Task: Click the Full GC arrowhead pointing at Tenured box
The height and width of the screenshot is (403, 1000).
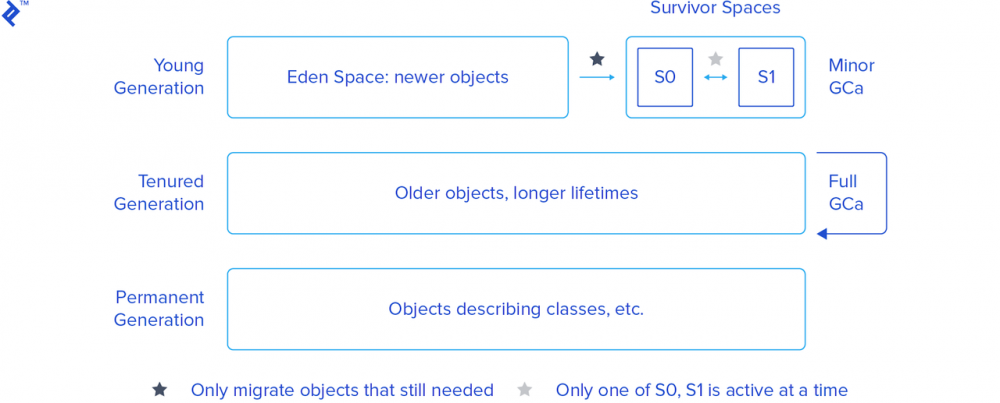Action: 822,234
